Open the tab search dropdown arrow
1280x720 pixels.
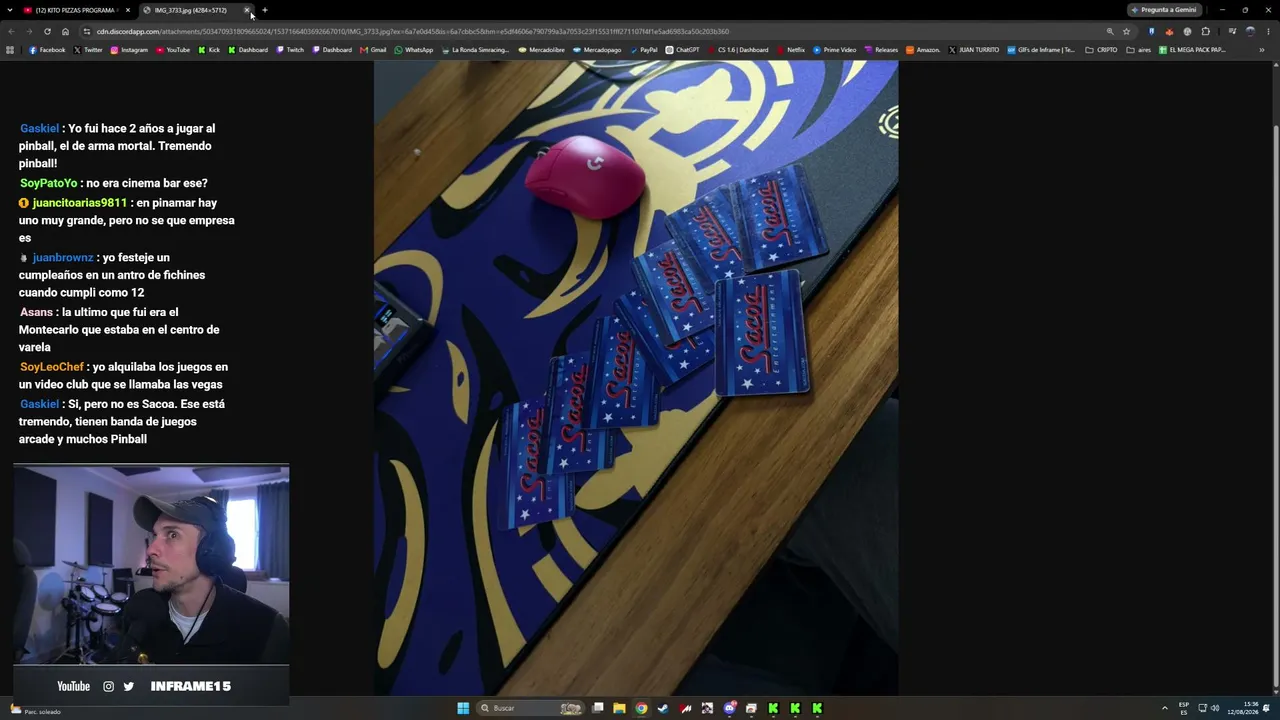pos(9,10)
